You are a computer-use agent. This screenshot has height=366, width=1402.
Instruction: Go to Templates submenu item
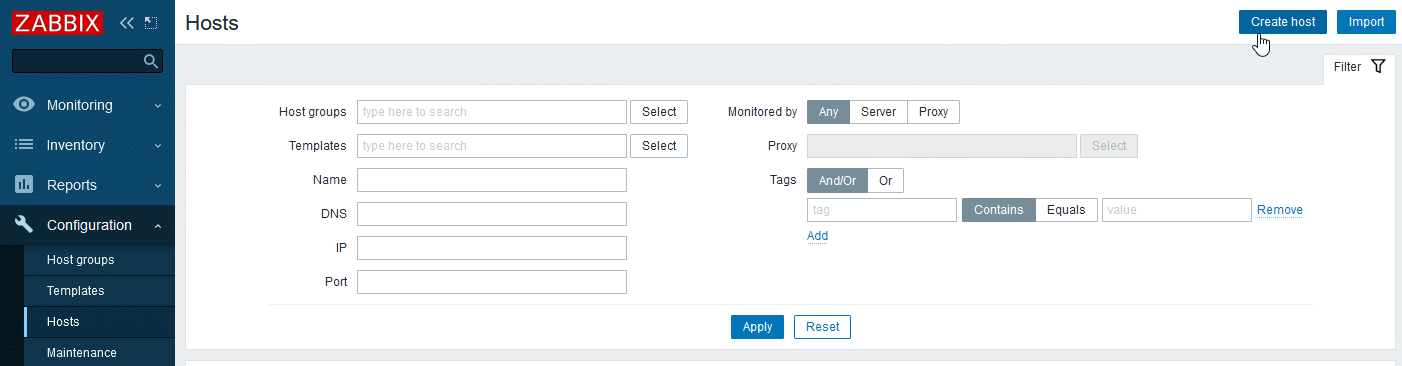[x=76, y=291]
